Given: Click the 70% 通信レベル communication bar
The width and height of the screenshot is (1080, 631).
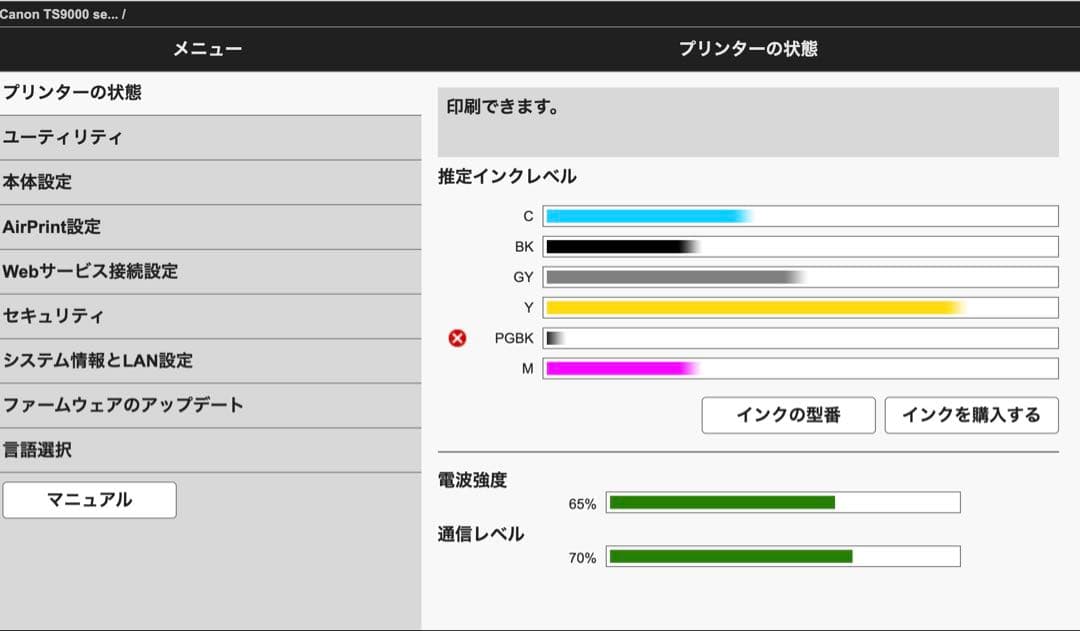Looking at the screenshot, I should 785,556.
